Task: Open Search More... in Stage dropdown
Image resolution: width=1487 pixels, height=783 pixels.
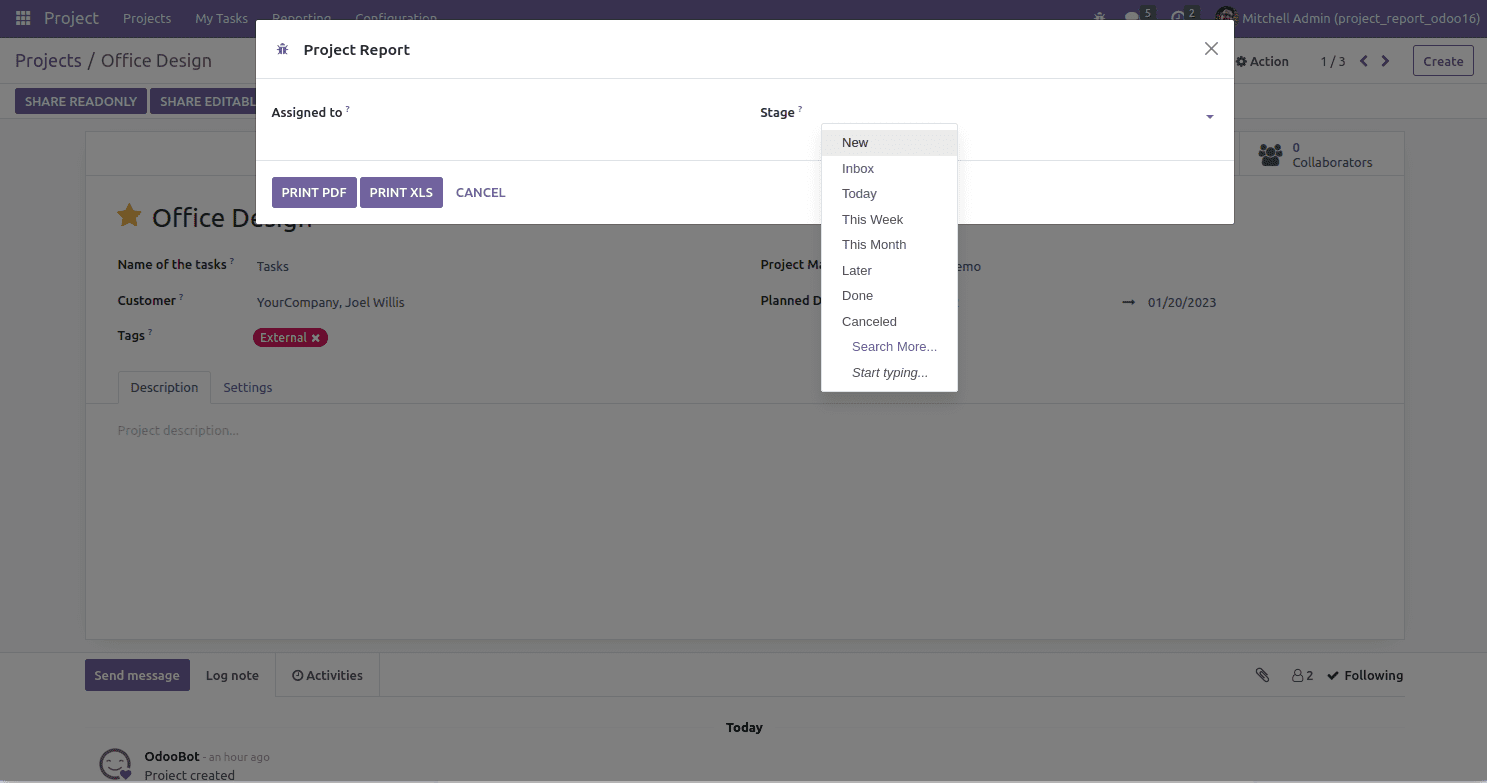Action: pyautogui.click(x=889, y=347)
